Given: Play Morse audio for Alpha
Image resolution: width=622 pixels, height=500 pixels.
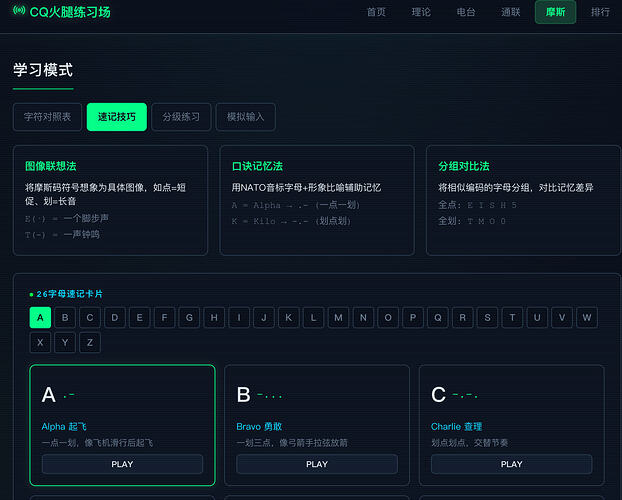Looking at the screenshot, I should (122, 464).
